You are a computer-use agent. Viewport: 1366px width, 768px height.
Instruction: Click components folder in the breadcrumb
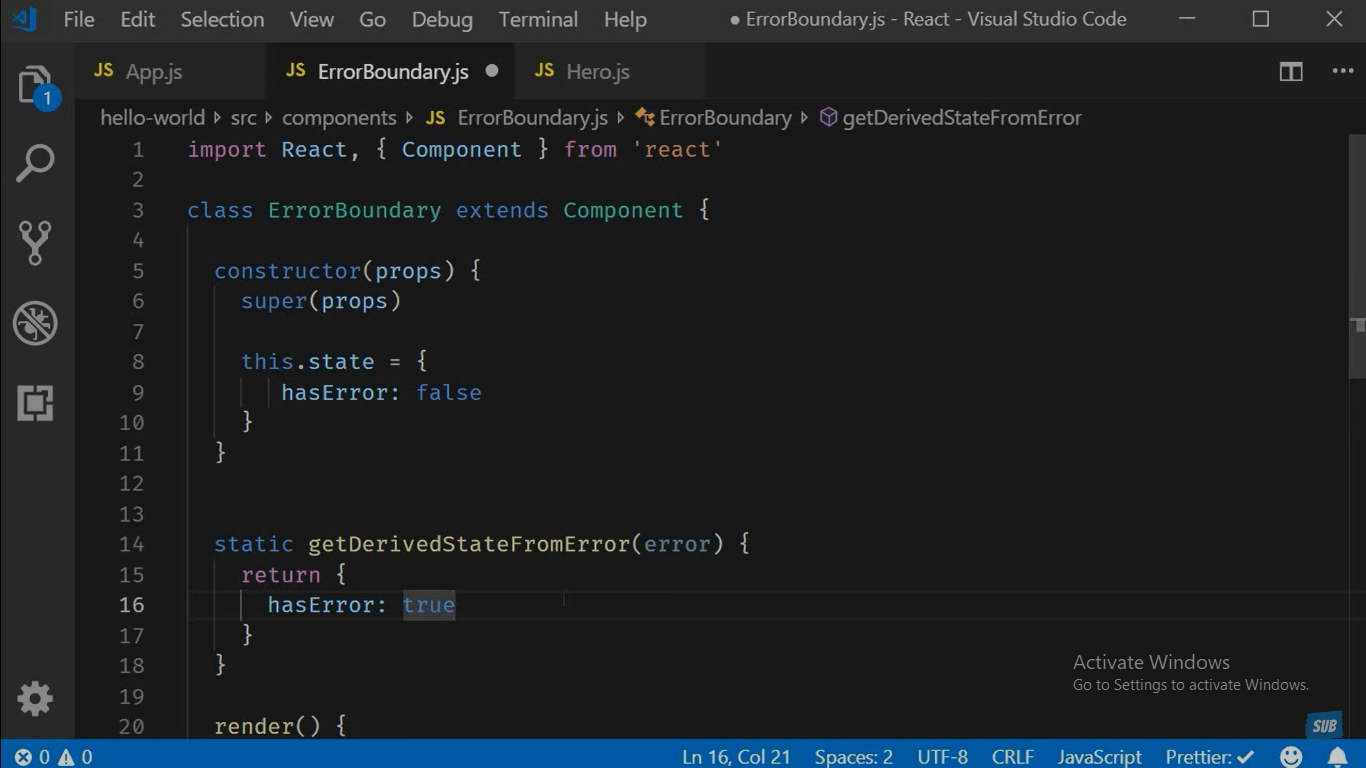[x=339, y=118]
